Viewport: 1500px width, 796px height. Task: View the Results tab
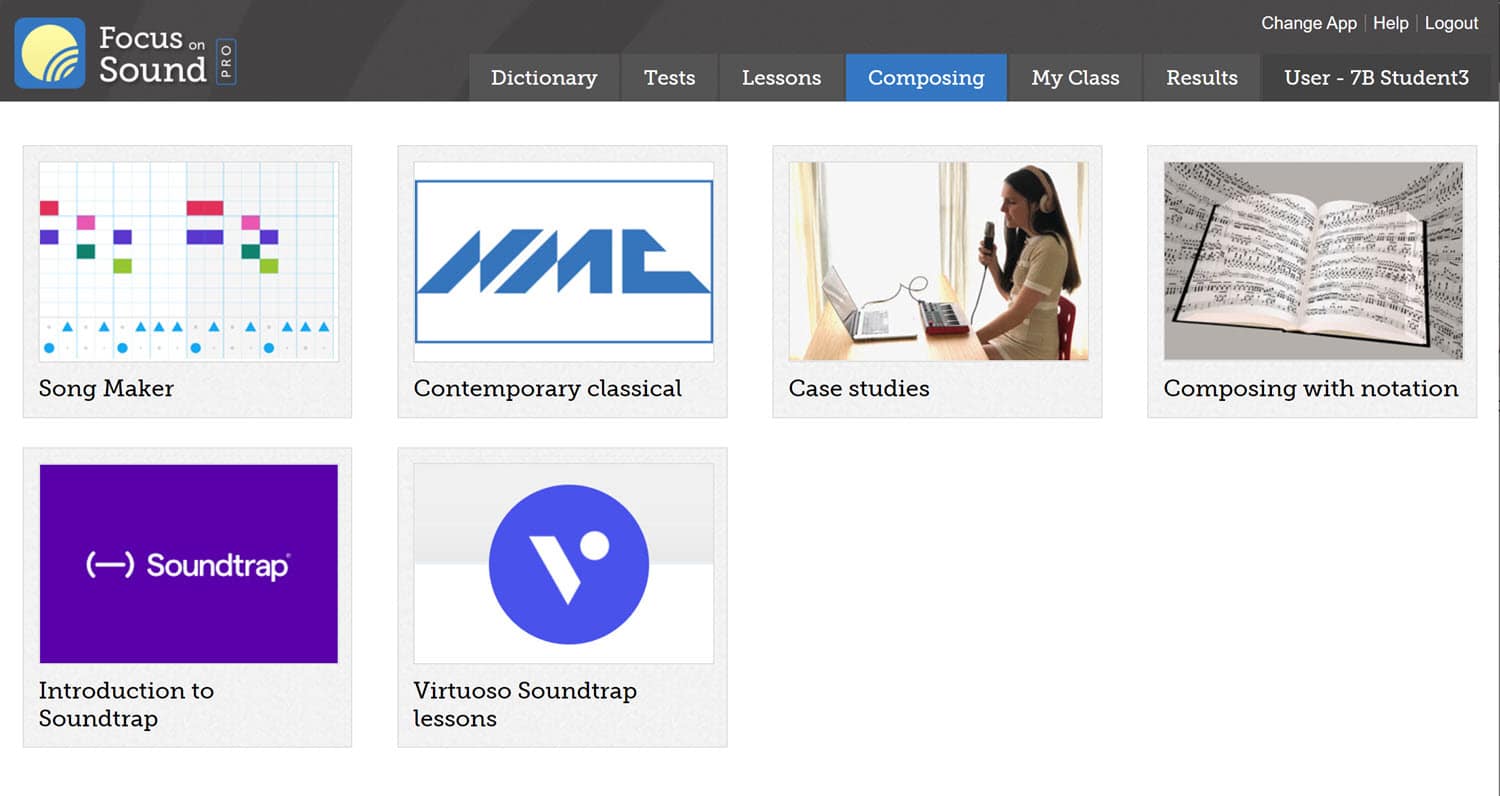(x=1201, y=78)
